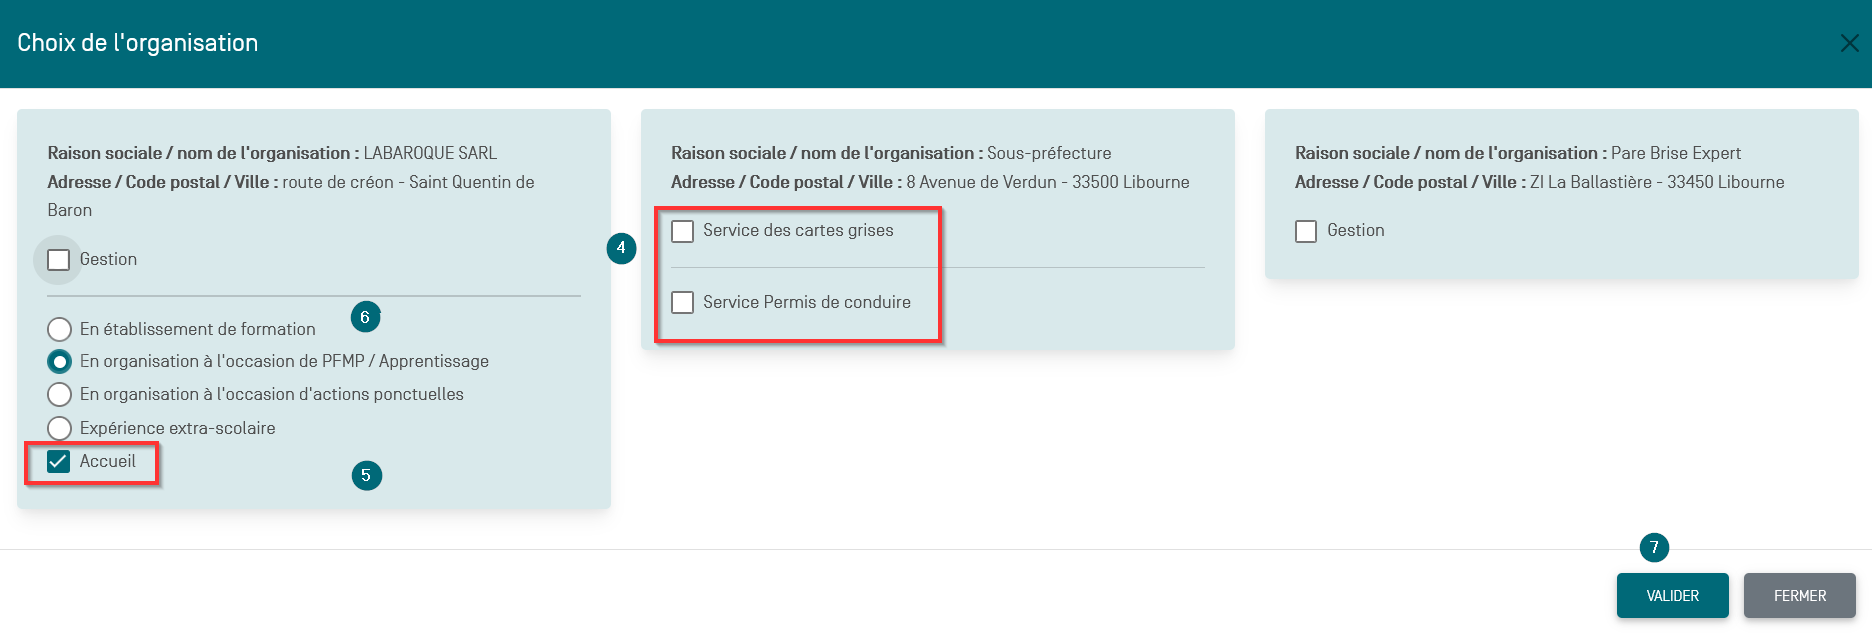
Task: Click the VALIDER button
Action: click(1672, 595)
